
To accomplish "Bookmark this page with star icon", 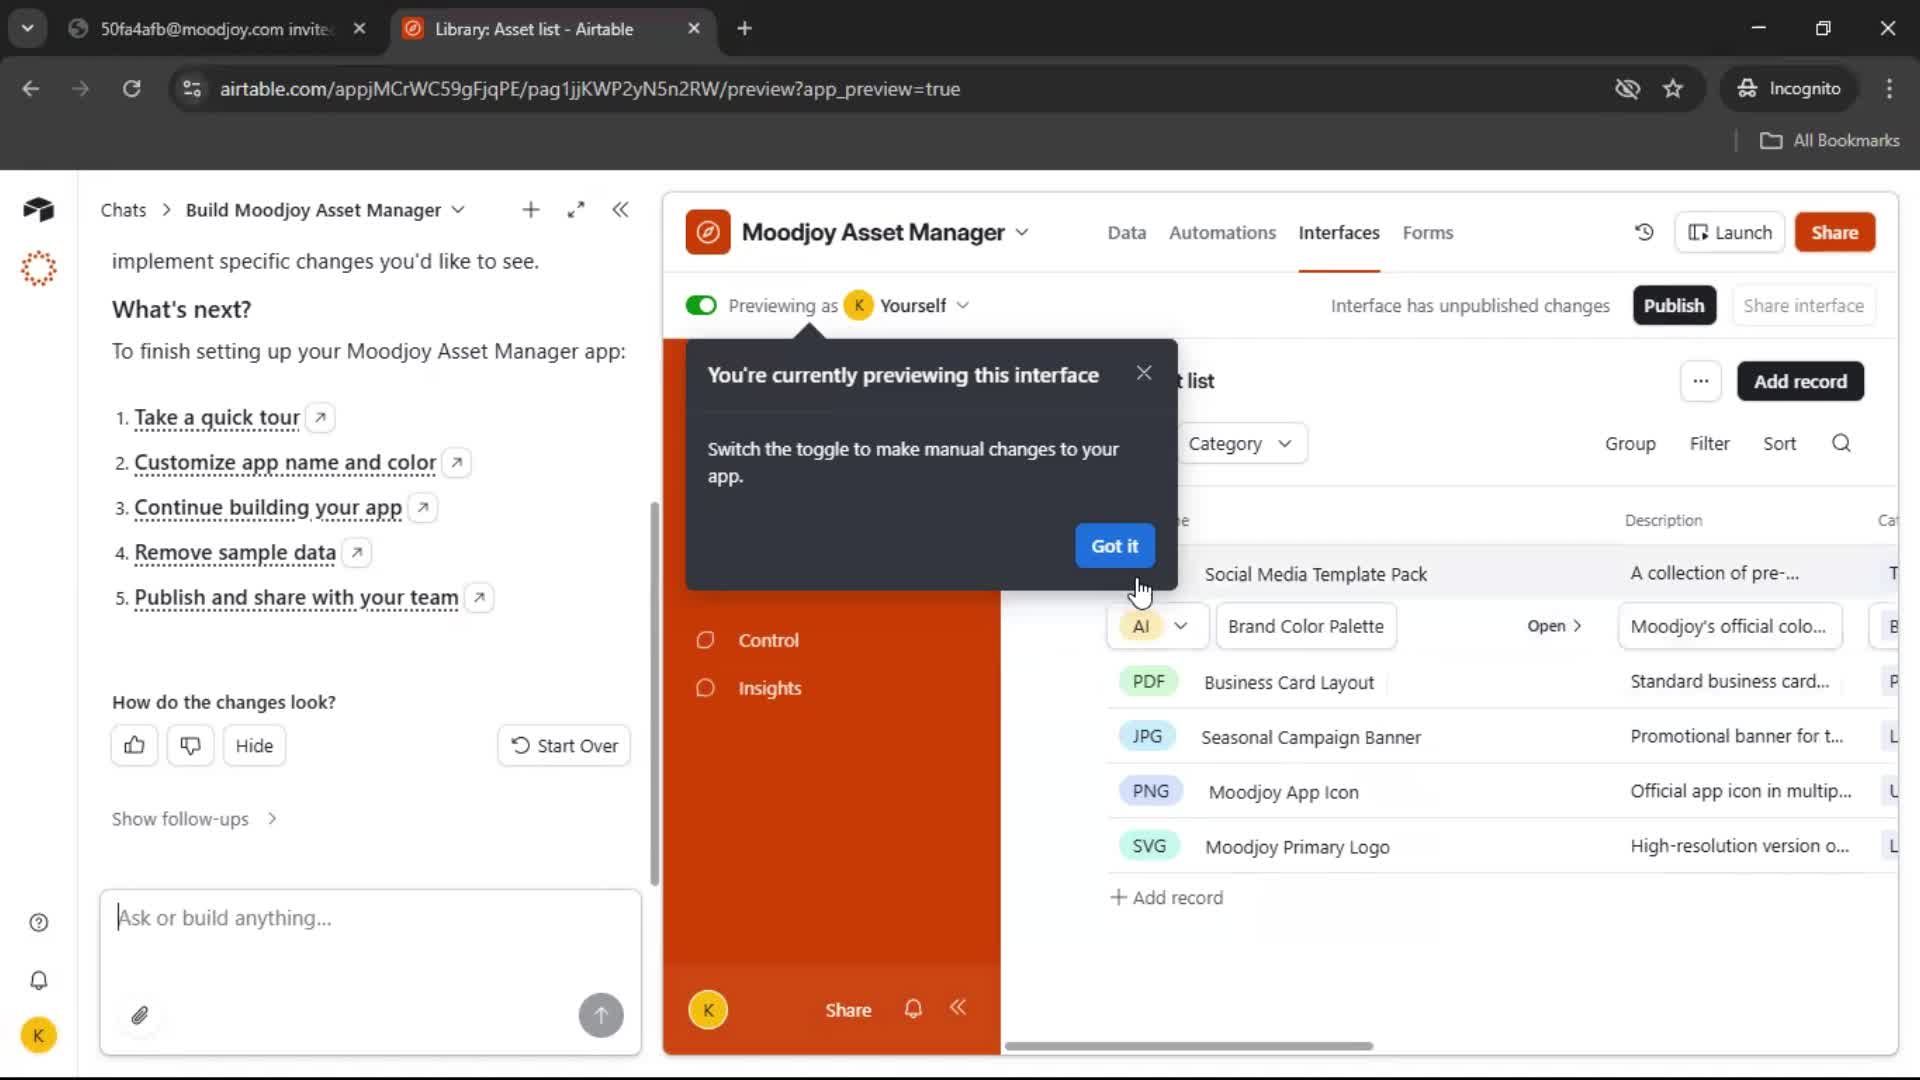I will click(x=1673, y=88).
